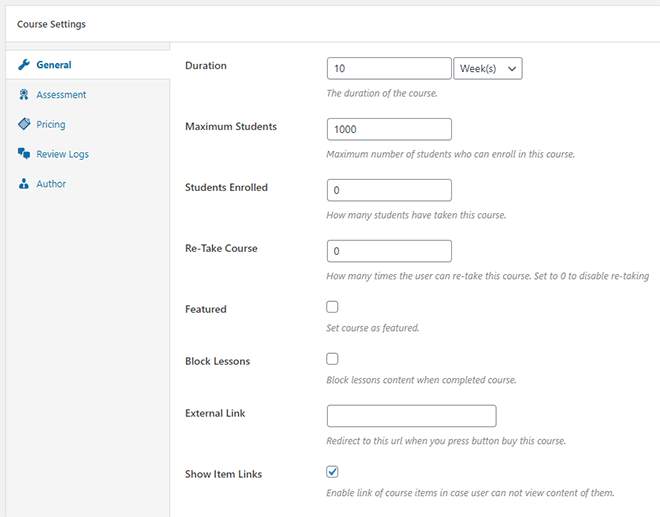Screen dimensions: 660x517
Task: Focus the Maximum Students input field
Action: click(389, 129)
